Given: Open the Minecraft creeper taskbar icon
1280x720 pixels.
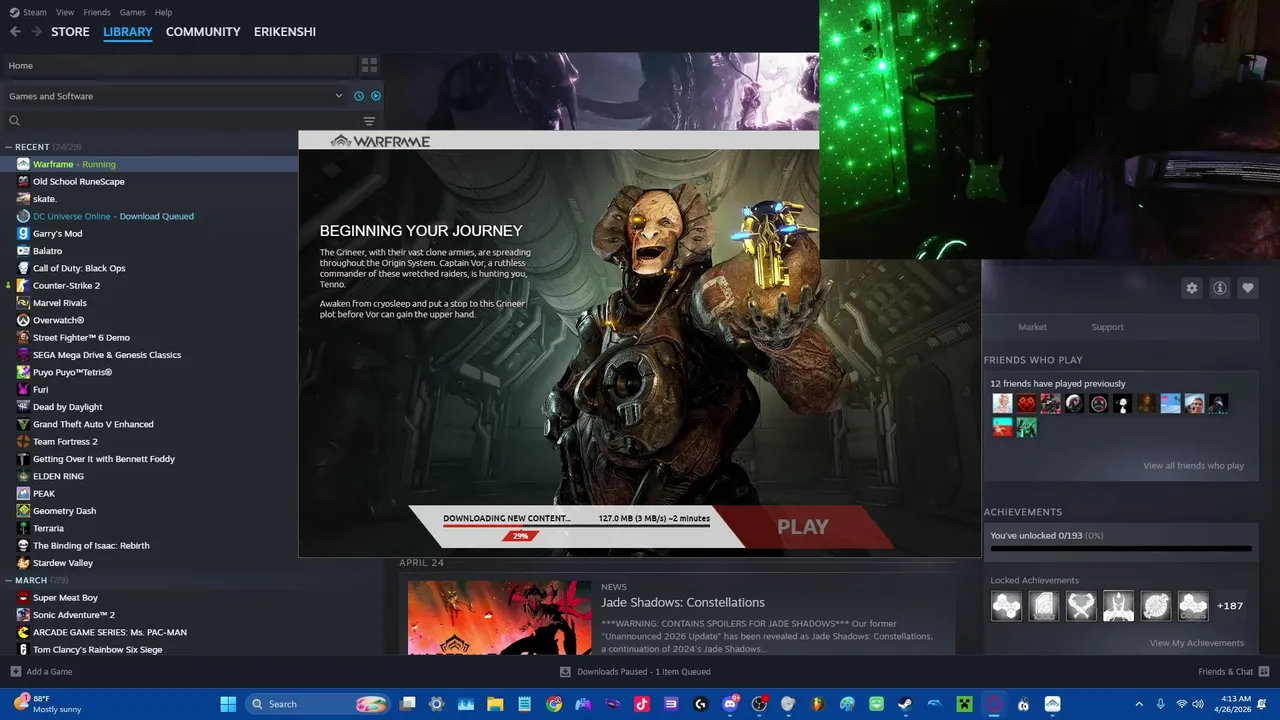Looking at the screenshot, I should (964, 704).
